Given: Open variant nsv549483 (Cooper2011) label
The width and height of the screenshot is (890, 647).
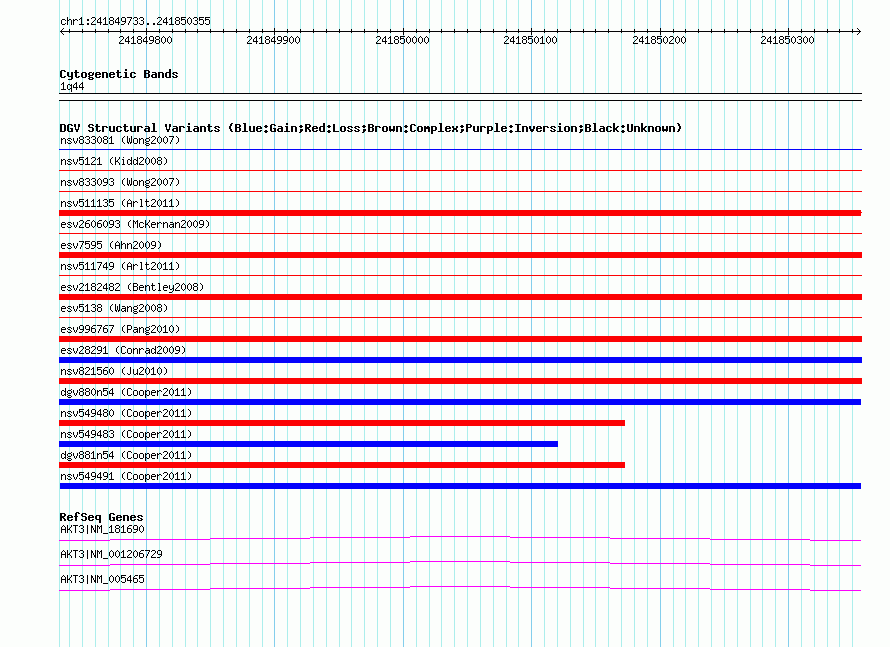Looking at the screenshot, I should tap(126, 434).
